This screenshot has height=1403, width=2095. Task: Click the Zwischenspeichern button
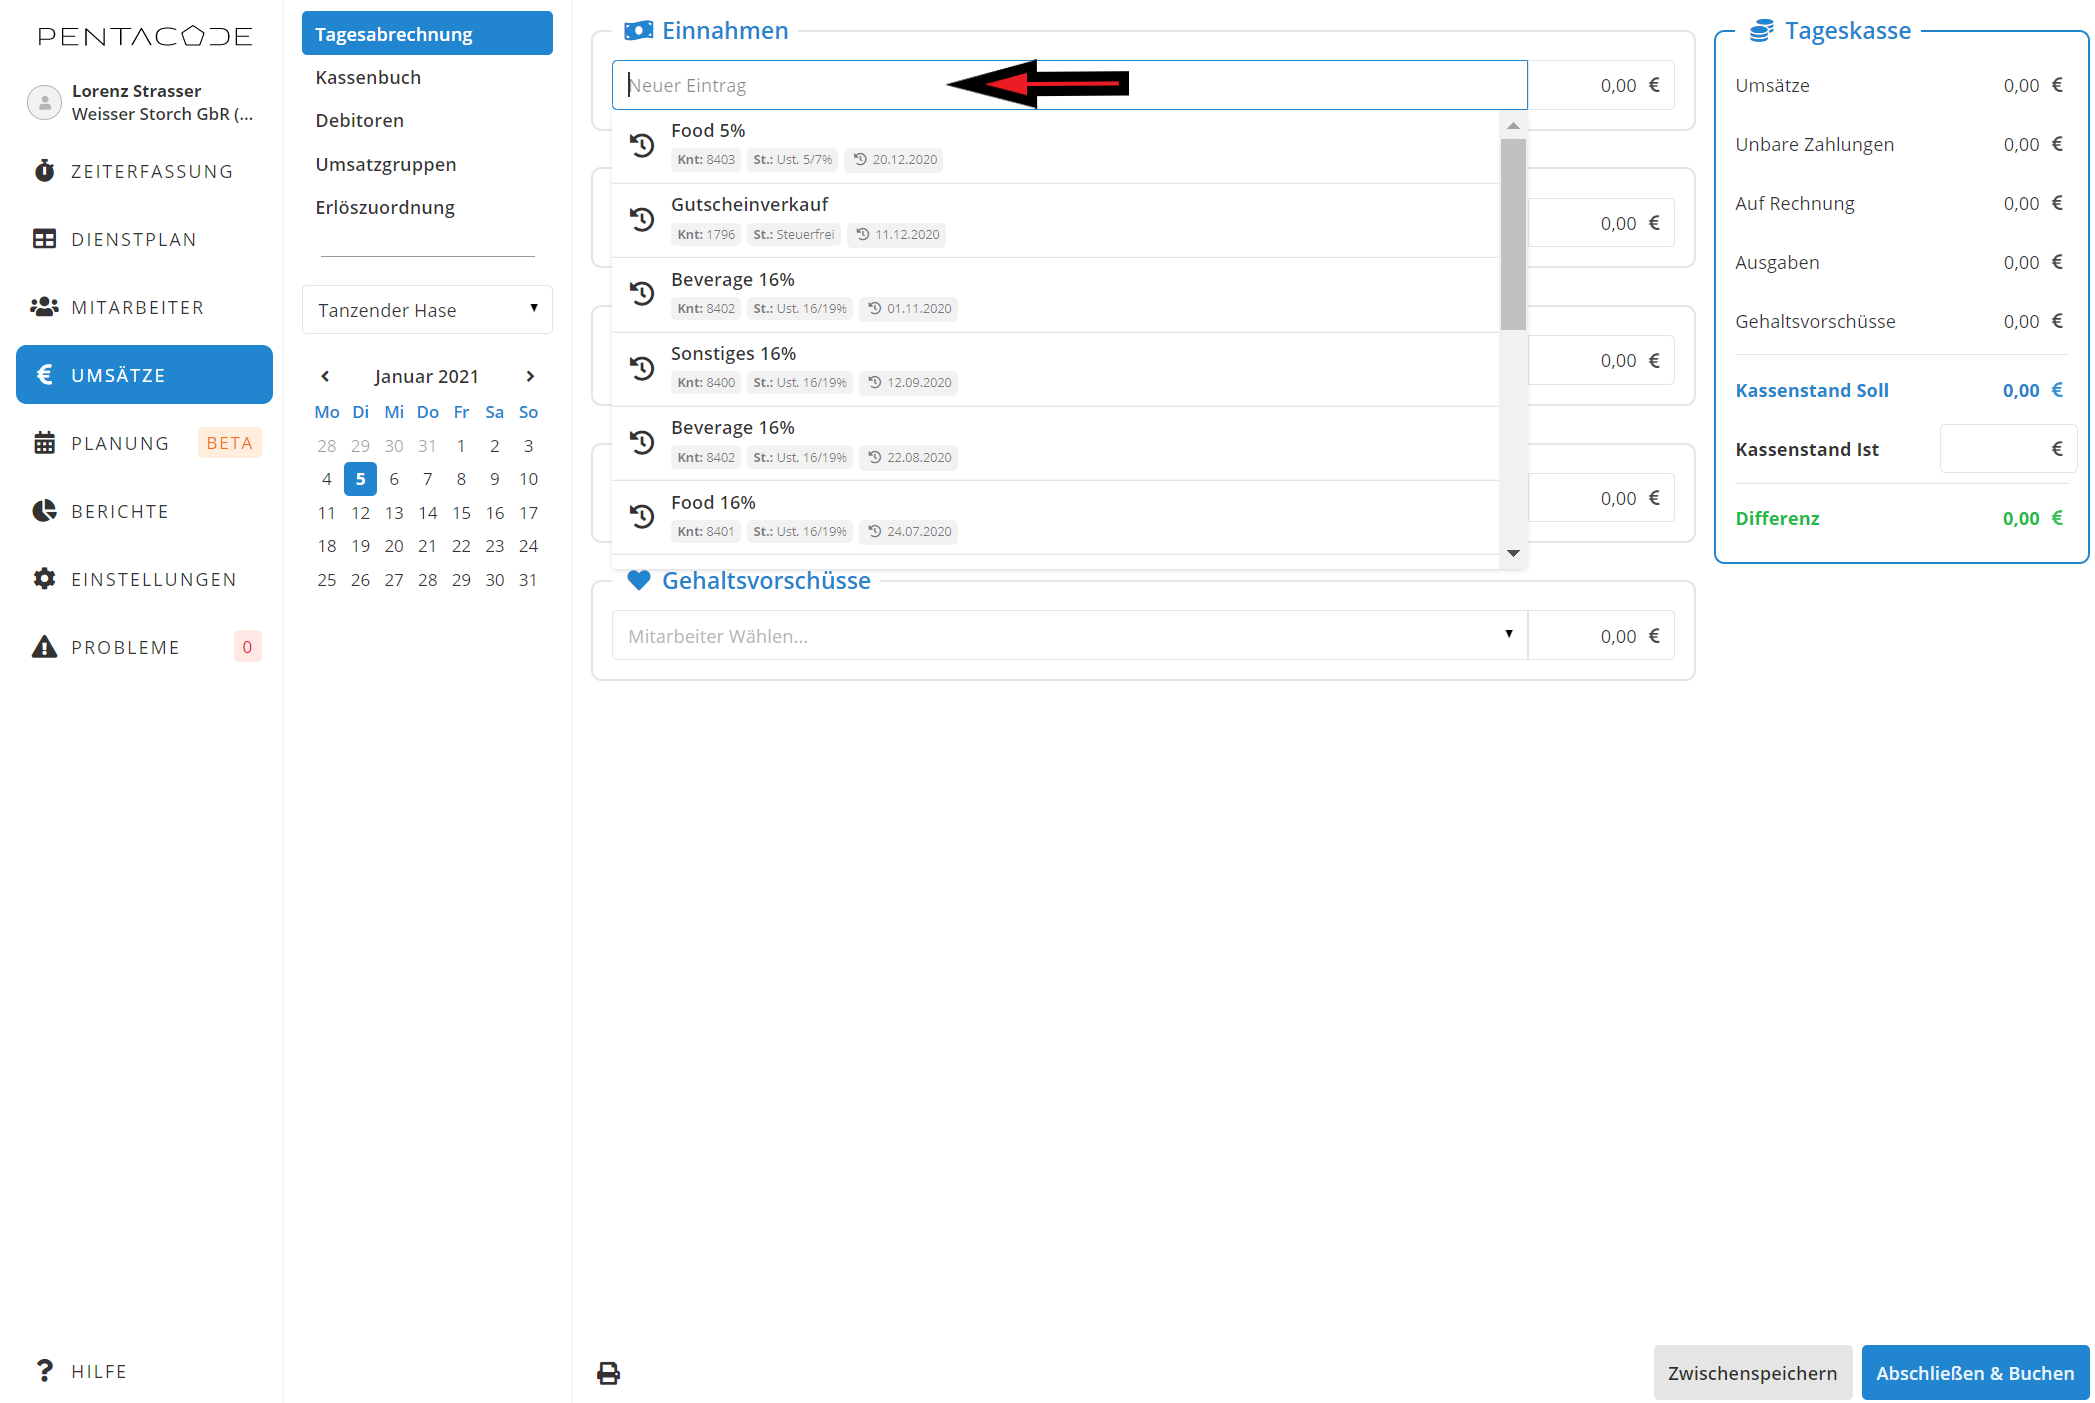[1751, 1373]
